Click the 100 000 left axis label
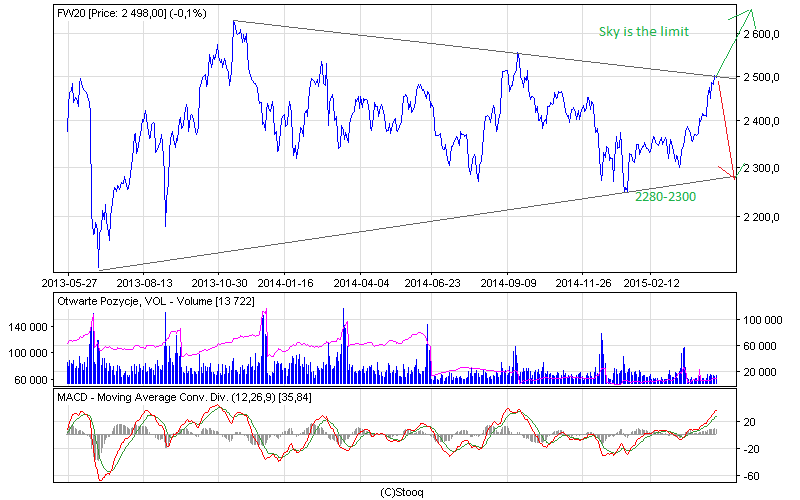 click(x=28, y=353)
